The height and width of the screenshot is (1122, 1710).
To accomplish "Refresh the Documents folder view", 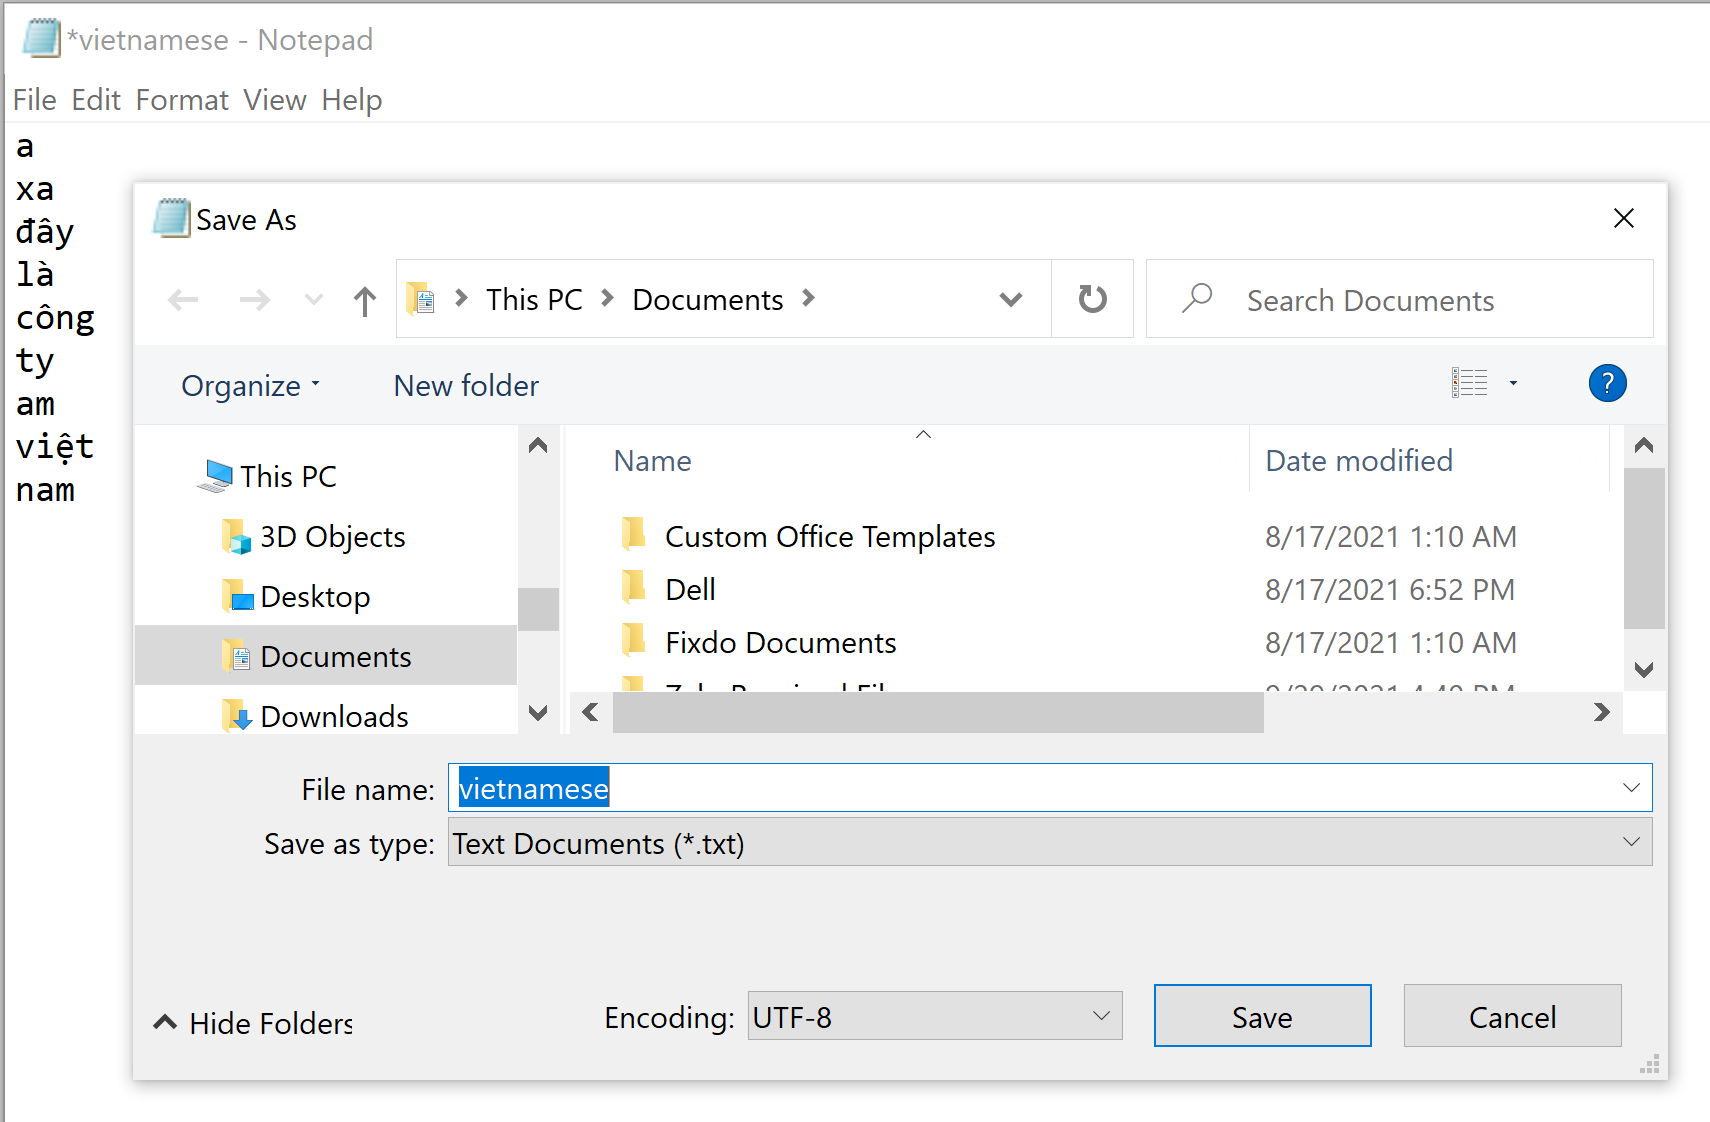I will 1093,299.
